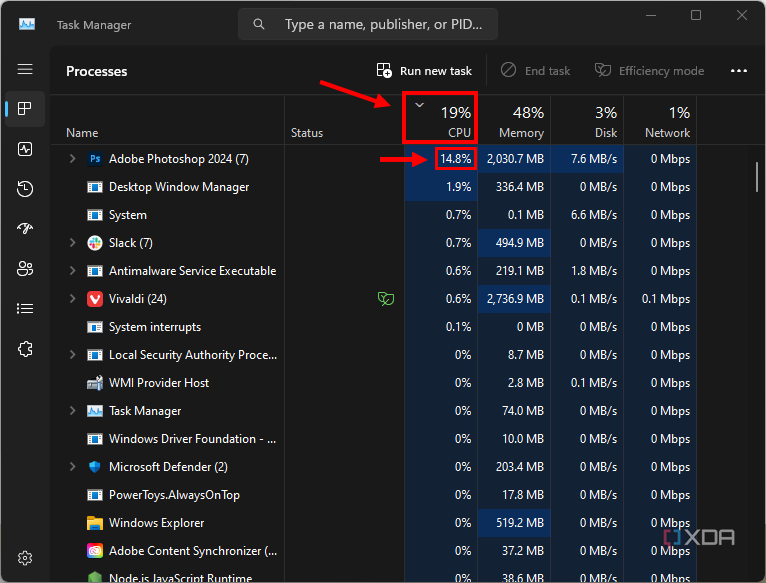Expand the Microsoft Defender (2) group
766x583 pixels.
click(x=72, y=467)
